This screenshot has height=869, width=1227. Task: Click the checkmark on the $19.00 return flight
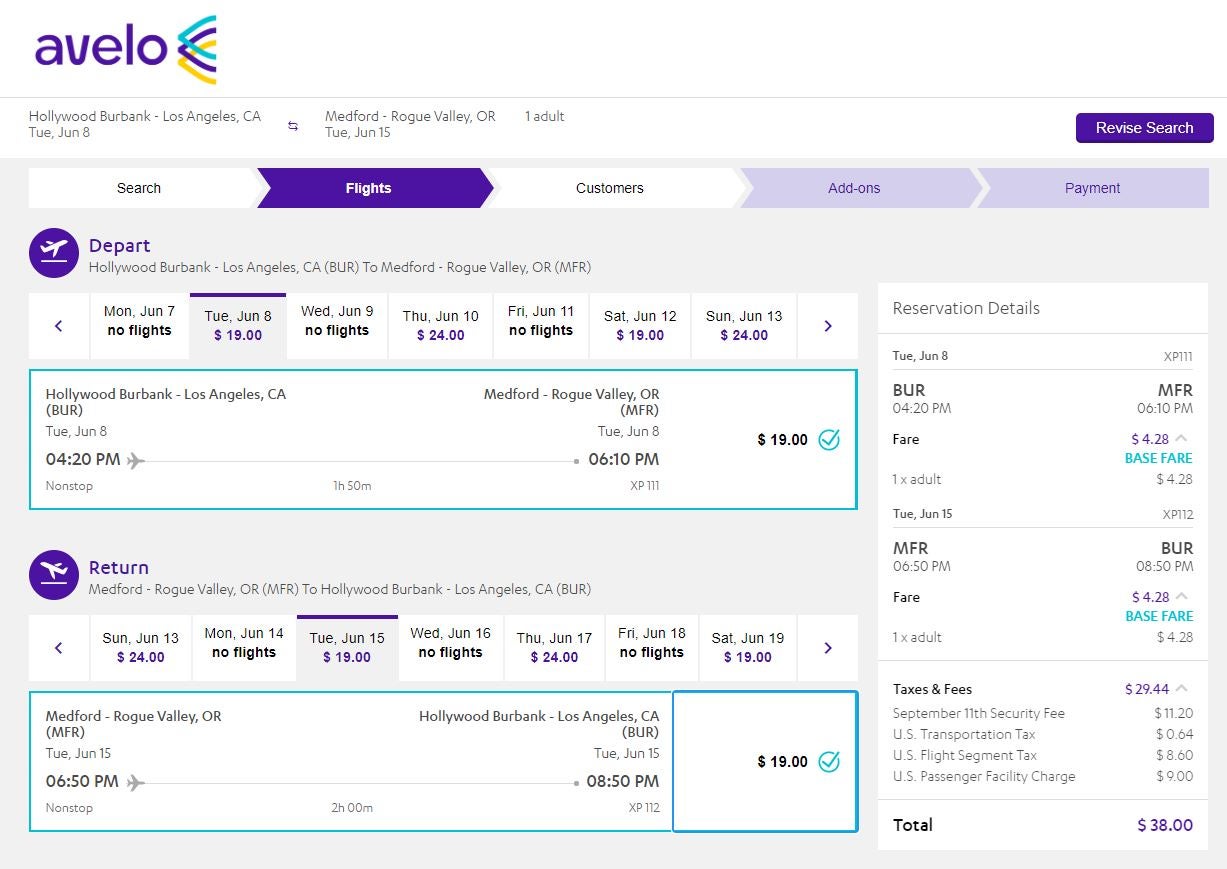829,761
